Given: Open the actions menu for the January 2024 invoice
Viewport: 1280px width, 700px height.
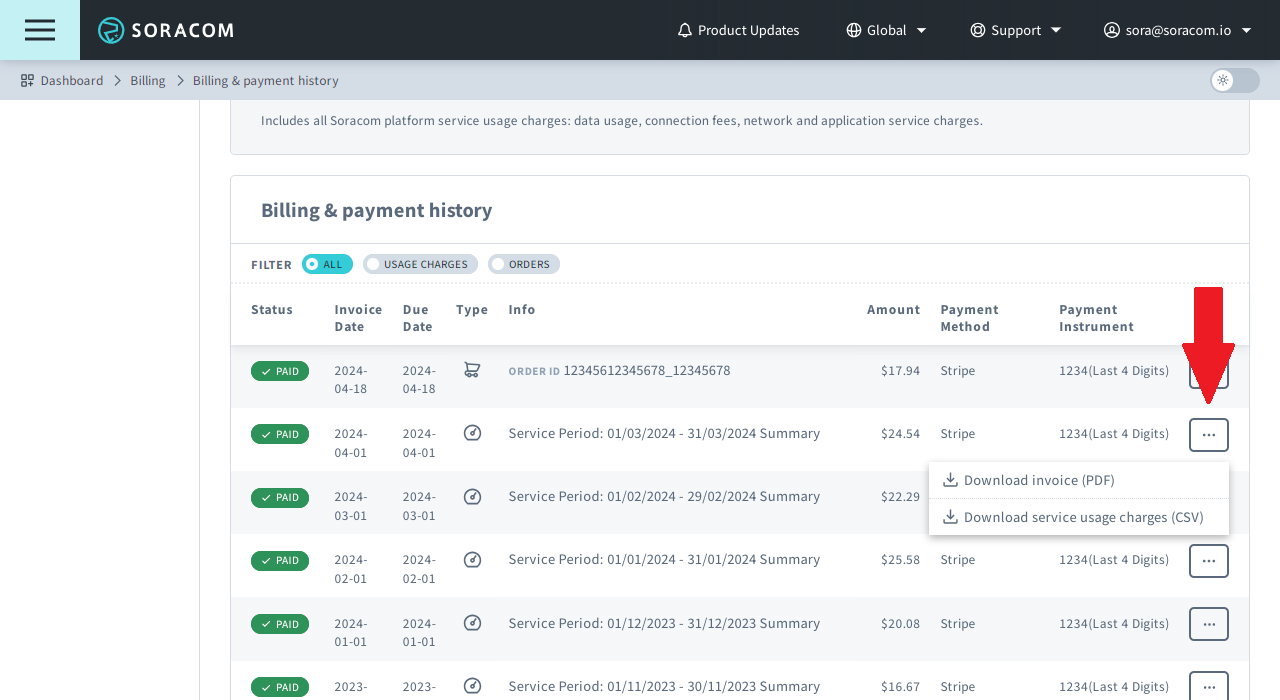Looking at the screenshot, I should (1208, 560).
